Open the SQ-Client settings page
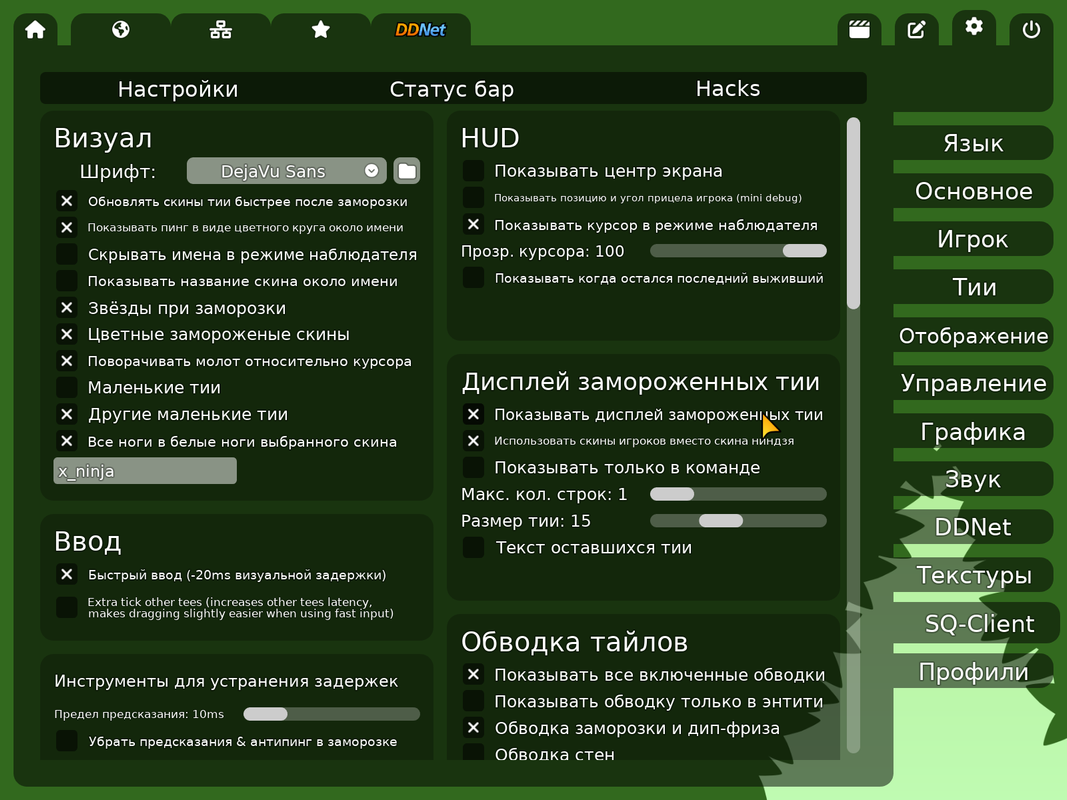Screen dimensions: 1067x800 coord(976,623)
